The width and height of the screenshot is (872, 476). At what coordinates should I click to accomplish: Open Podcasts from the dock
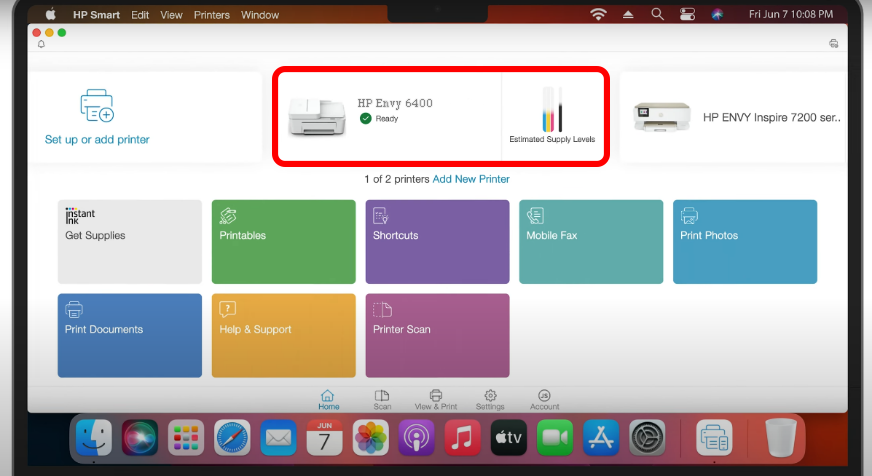(417, 437)
